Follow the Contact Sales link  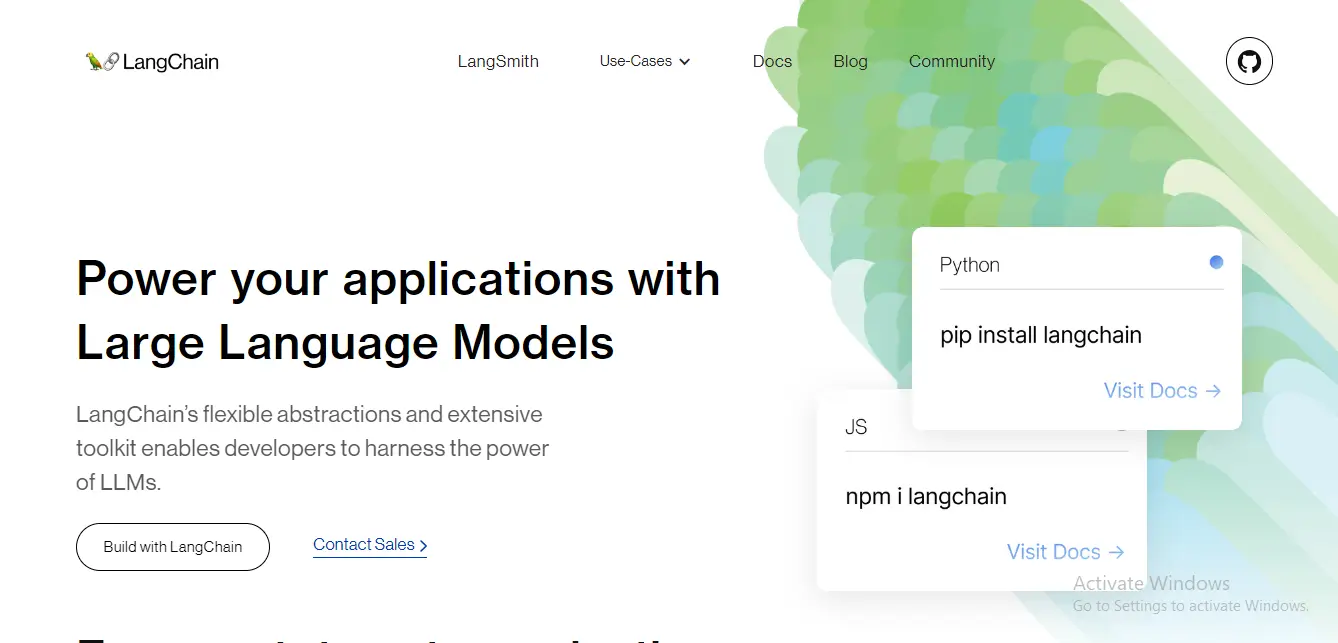coord(370,545)
